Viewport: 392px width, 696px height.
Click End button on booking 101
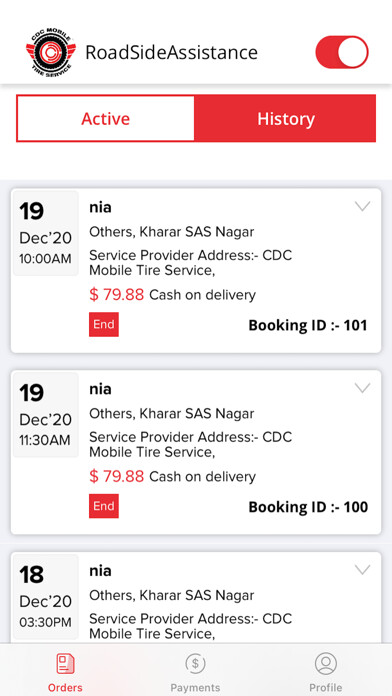point(104,324)
